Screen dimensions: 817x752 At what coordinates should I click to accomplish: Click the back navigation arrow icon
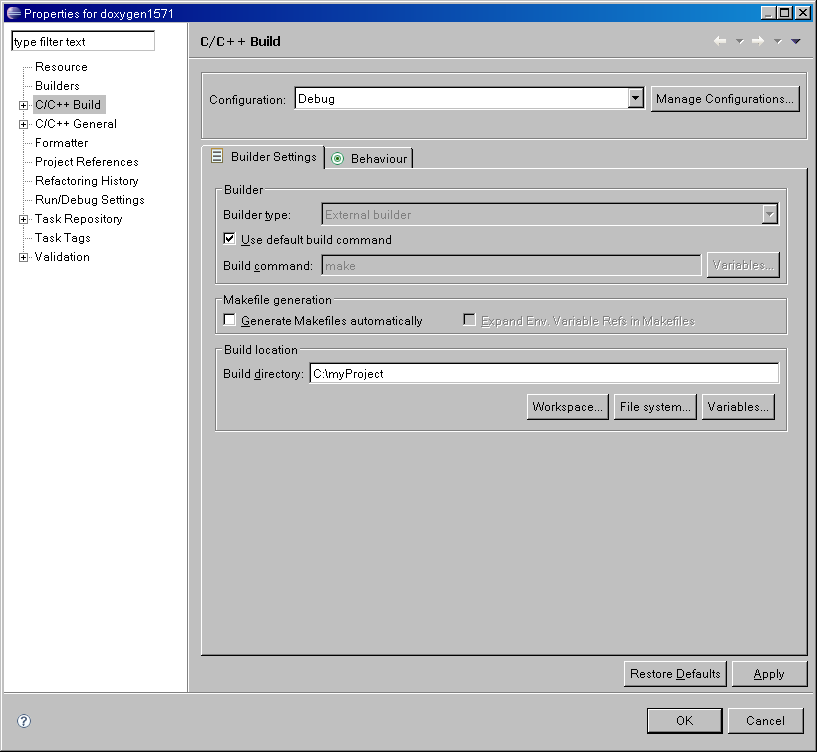719,41
